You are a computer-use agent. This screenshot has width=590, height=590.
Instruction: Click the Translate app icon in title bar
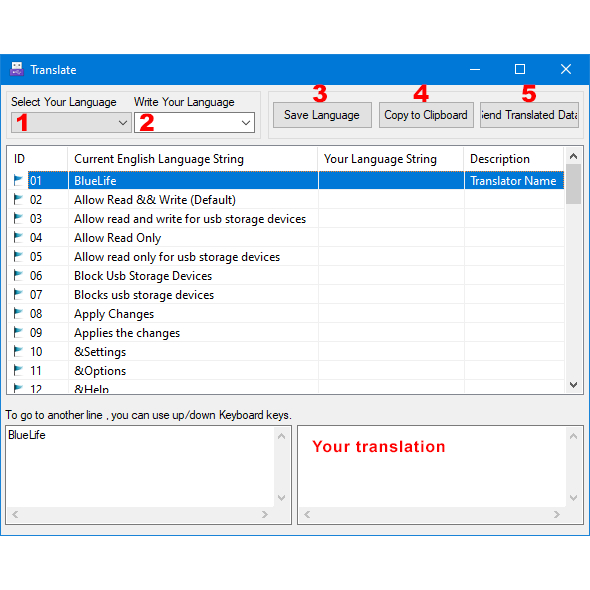(17, 69)
